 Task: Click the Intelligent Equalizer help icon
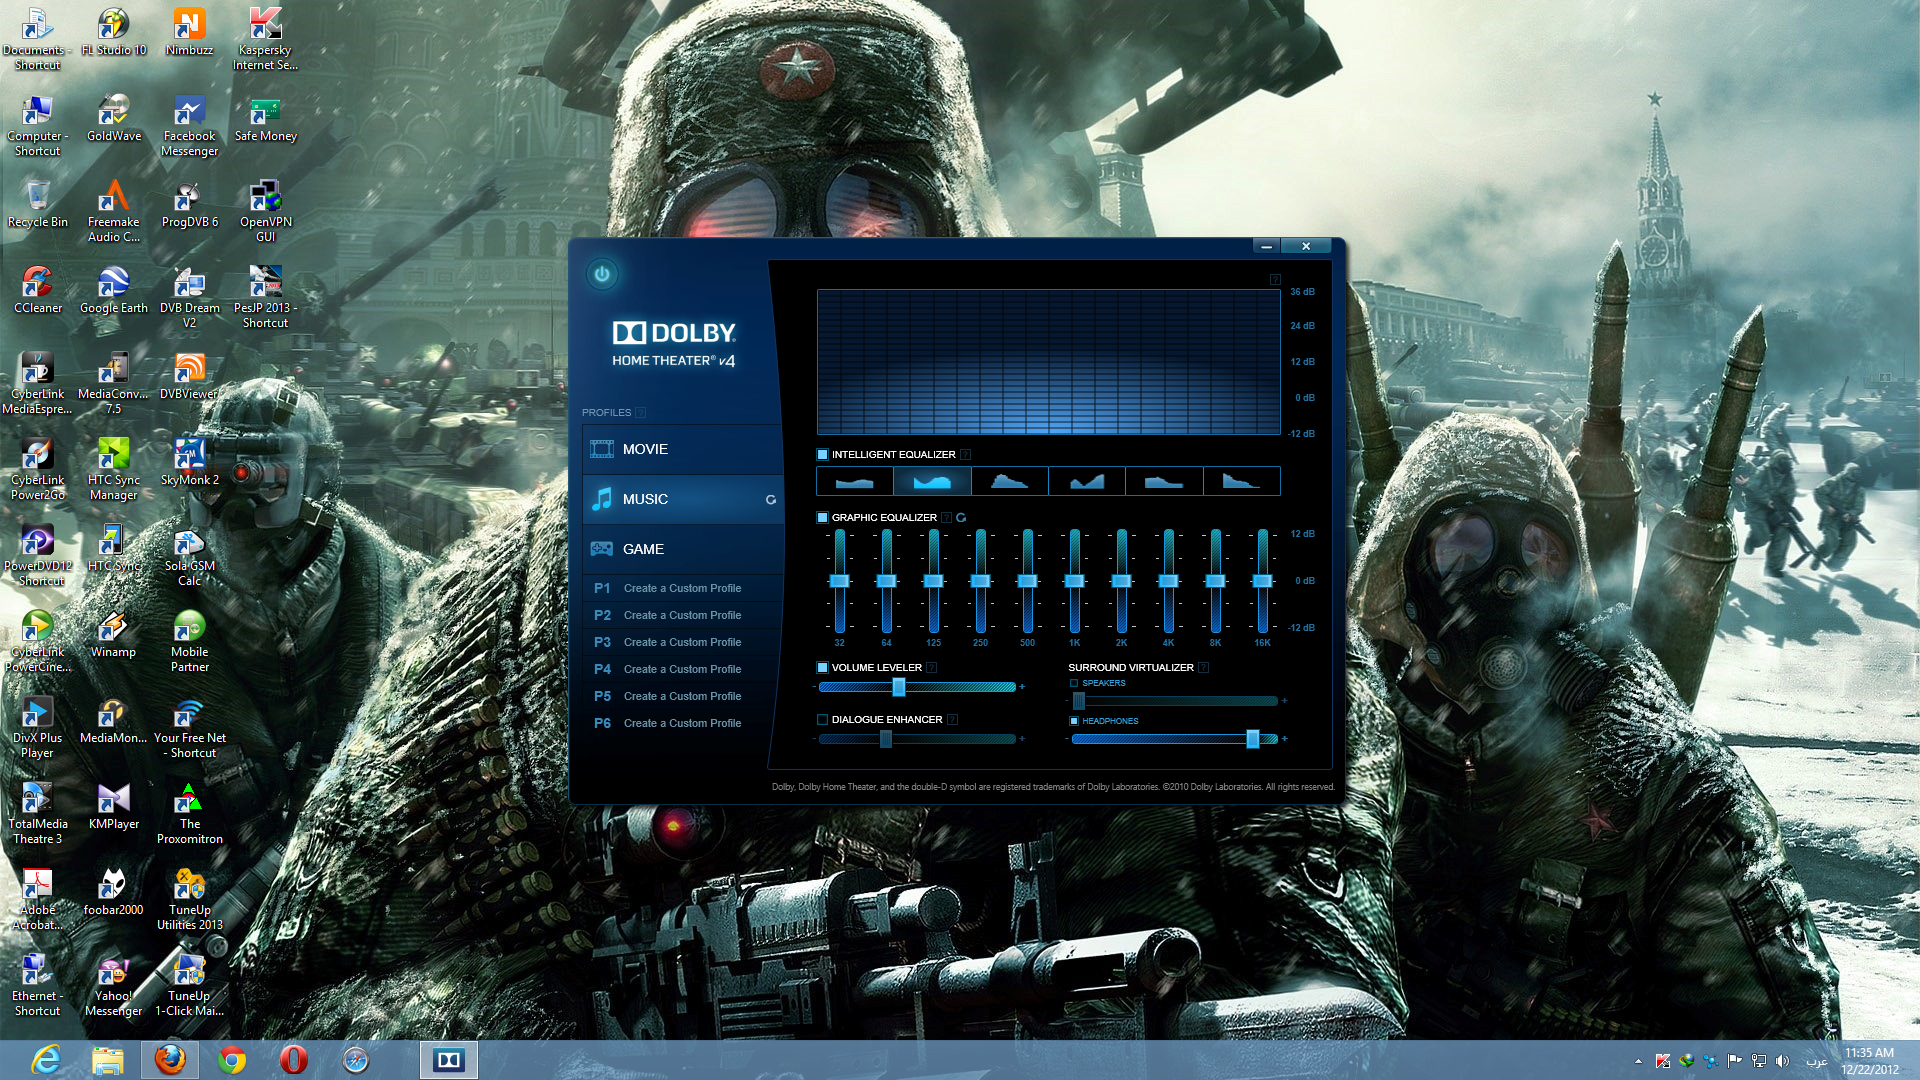966,454
